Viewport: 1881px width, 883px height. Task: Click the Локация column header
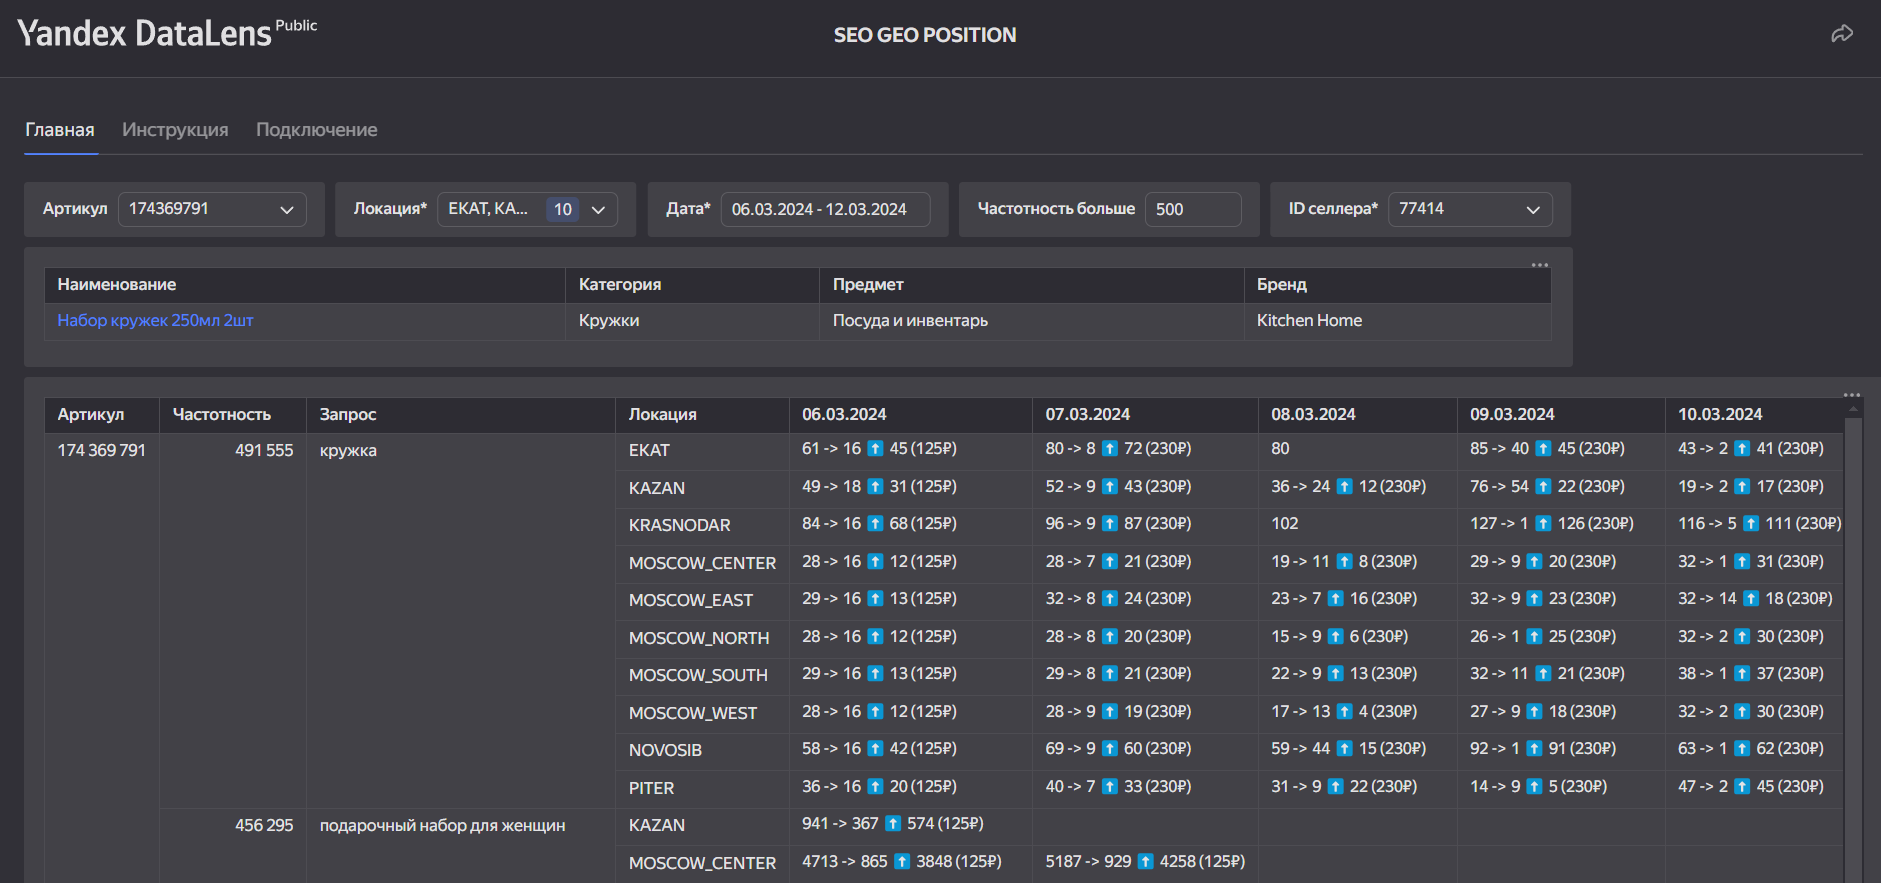point(702,415)
